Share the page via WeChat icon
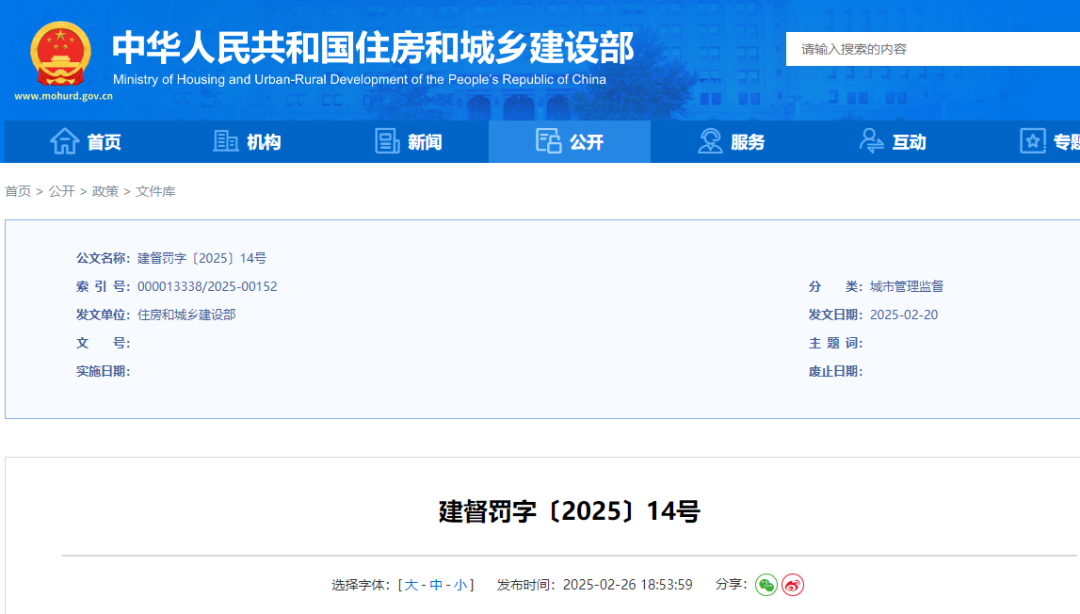This screenshot has width=1080, height=614. coord(766,585)
